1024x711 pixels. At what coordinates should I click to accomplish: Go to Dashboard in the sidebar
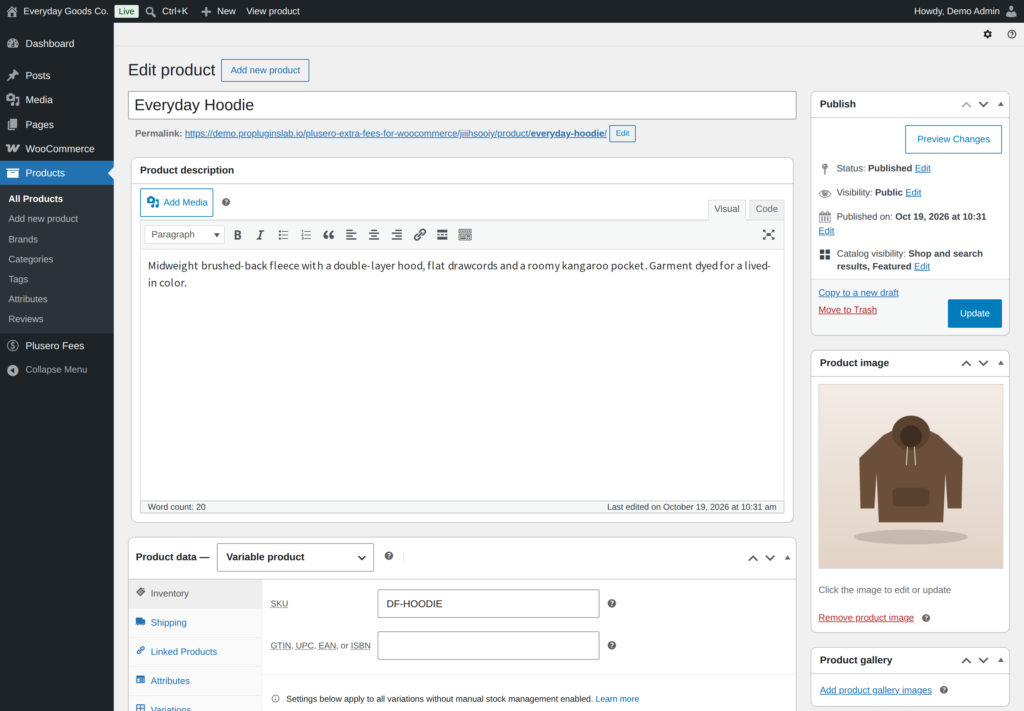[57, 44]
